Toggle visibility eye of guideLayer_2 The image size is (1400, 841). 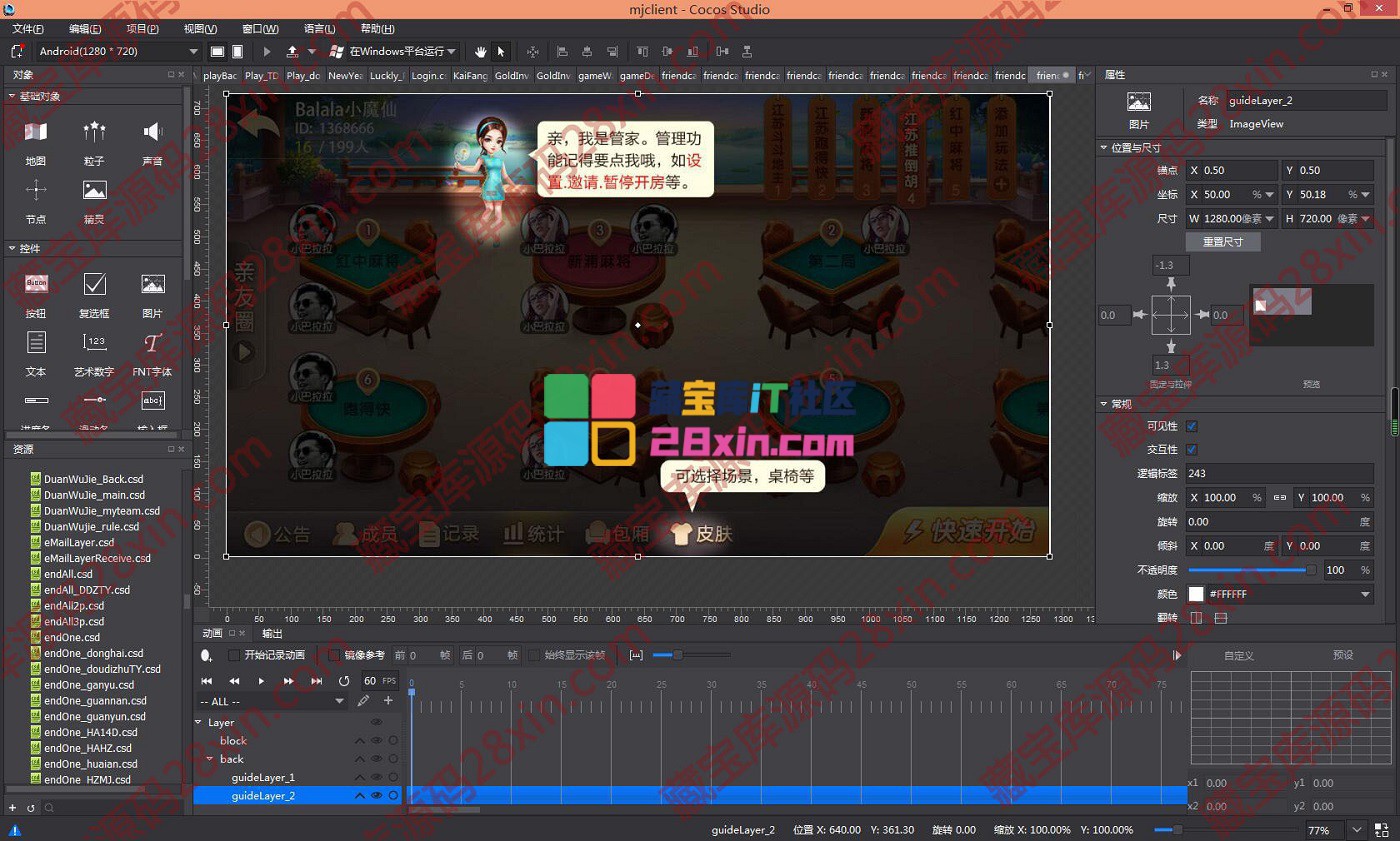click(x=377, y=796)
